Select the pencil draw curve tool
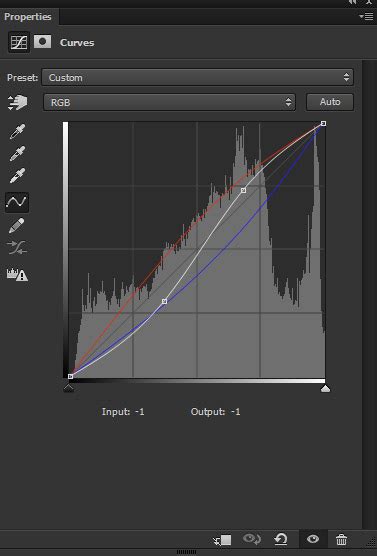 pyautogui.click(x=17, y=226)
